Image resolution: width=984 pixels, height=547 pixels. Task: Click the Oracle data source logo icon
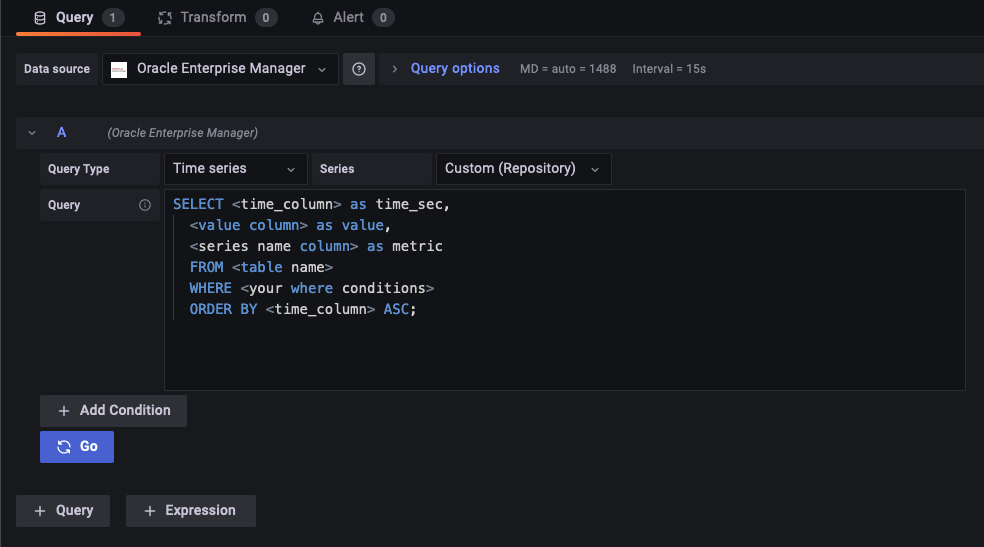point(119,69)
